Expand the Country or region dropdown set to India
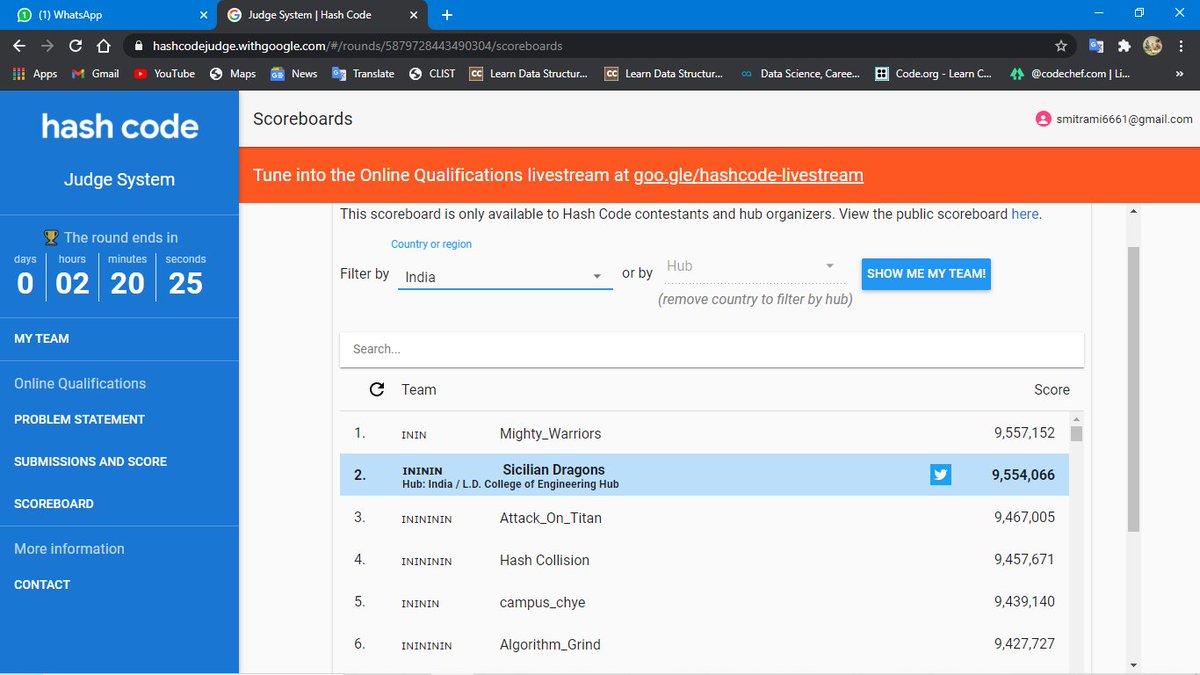The width and height of the screenshot is (1200, 675). 505,276
